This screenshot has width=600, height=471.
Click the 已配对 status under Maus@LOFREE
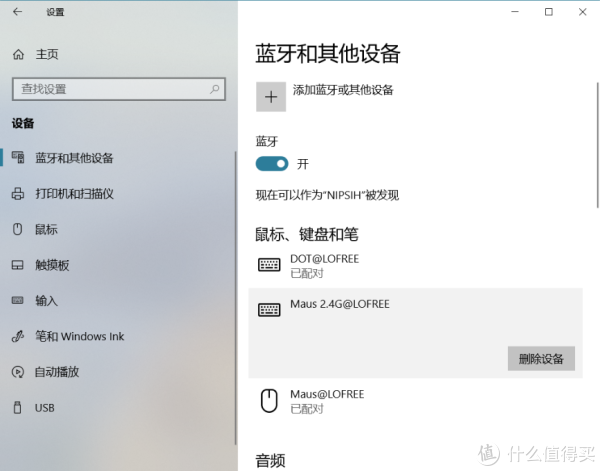pos(307,409)
